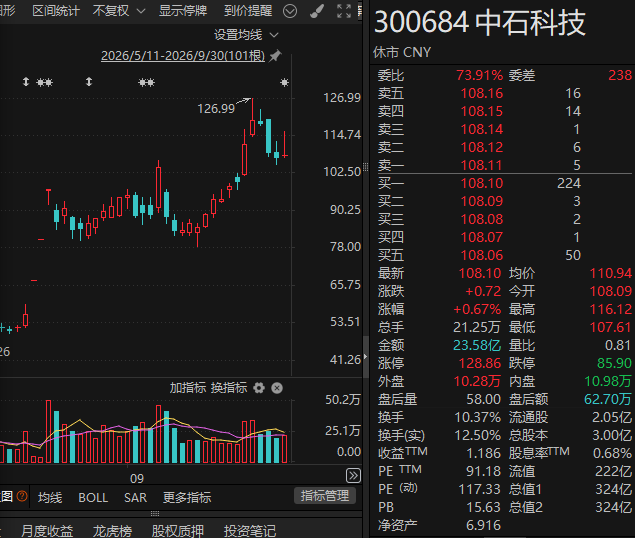Image resolution: width=635 pixels, height=538 pixels.
Task: Click the 买五 price 108.06
Action: (482, 255)
